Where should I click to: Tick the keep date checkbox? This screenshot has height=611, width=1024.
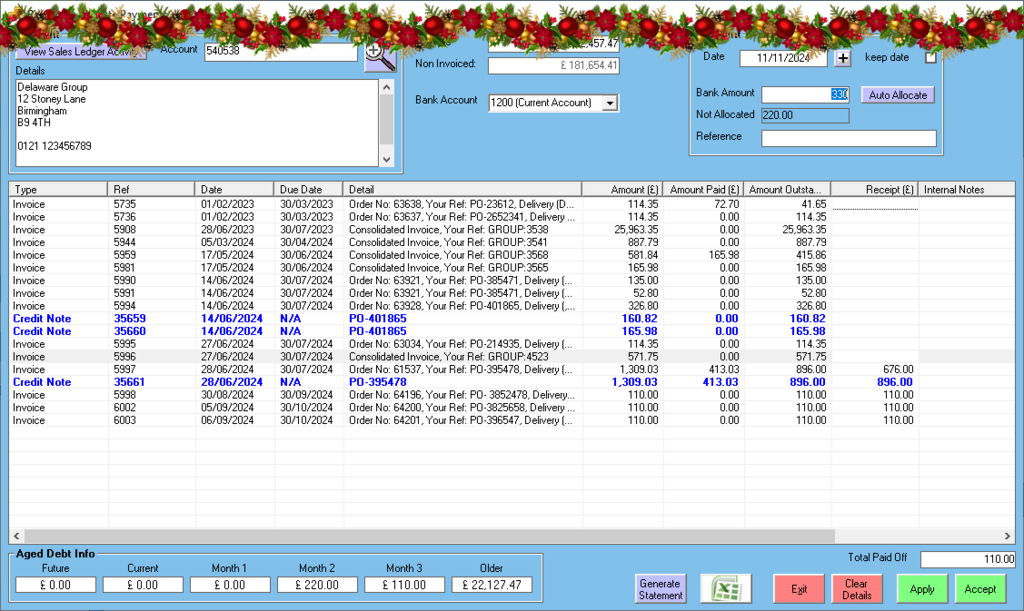pyautogui.click(x=932, y=58)
